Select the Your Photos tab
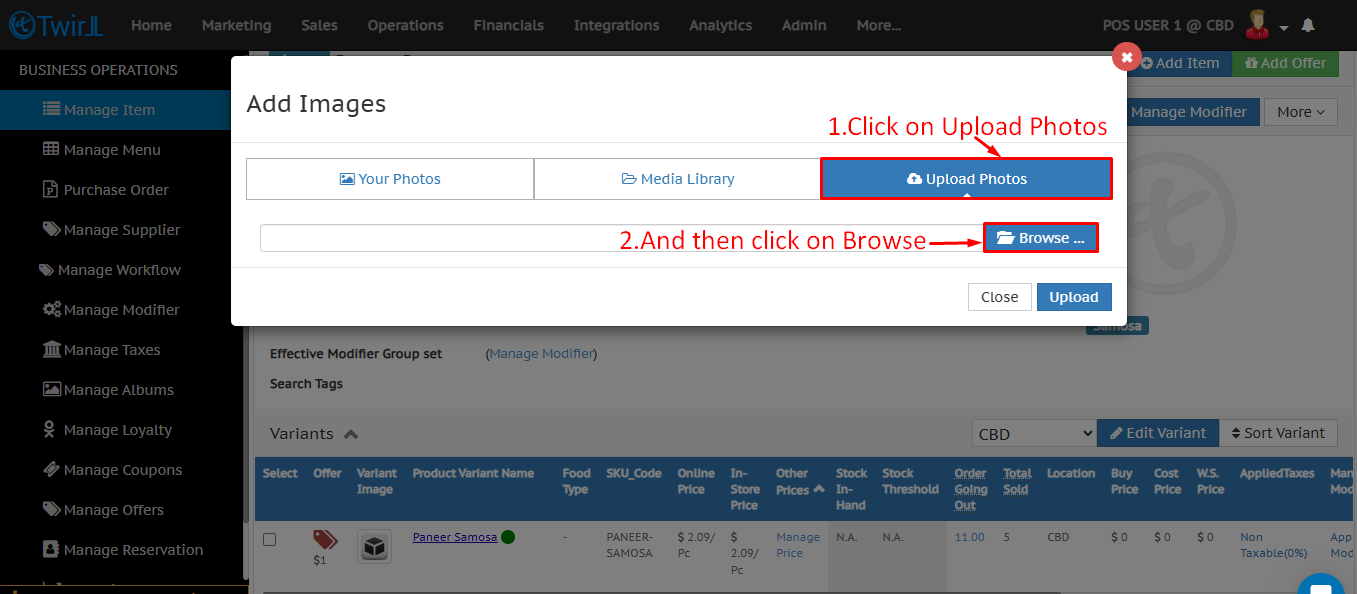Screen dimensions: 1357x594 point(389,179)
